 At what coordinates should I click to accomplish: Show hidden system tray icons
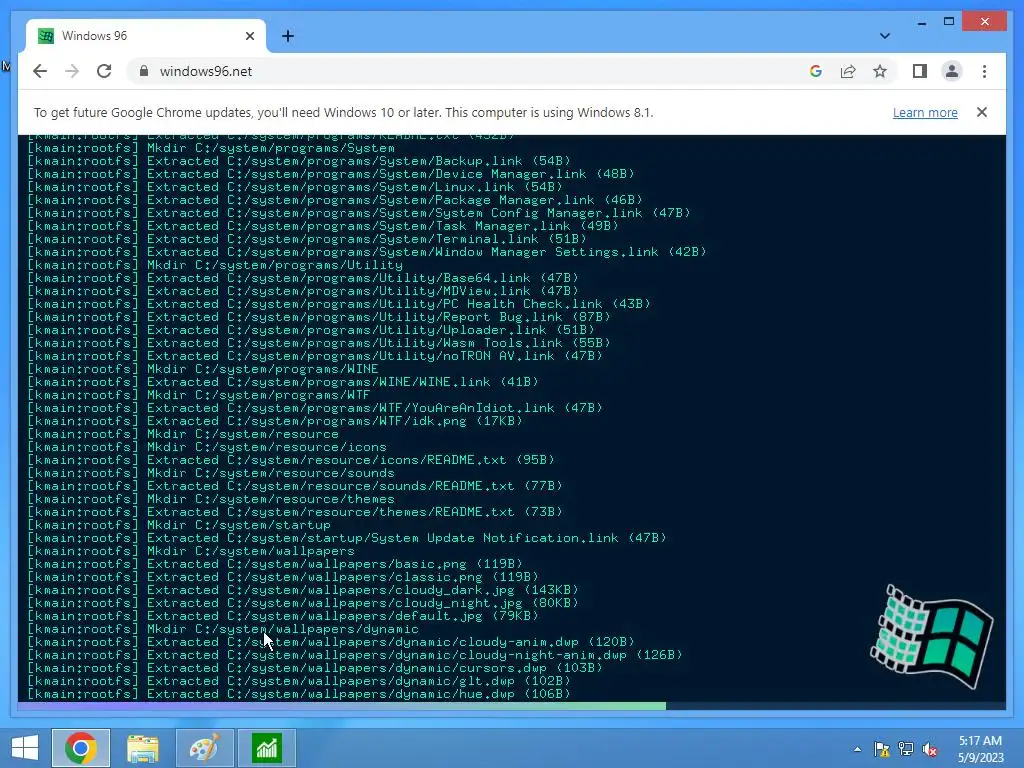point(857,749)
